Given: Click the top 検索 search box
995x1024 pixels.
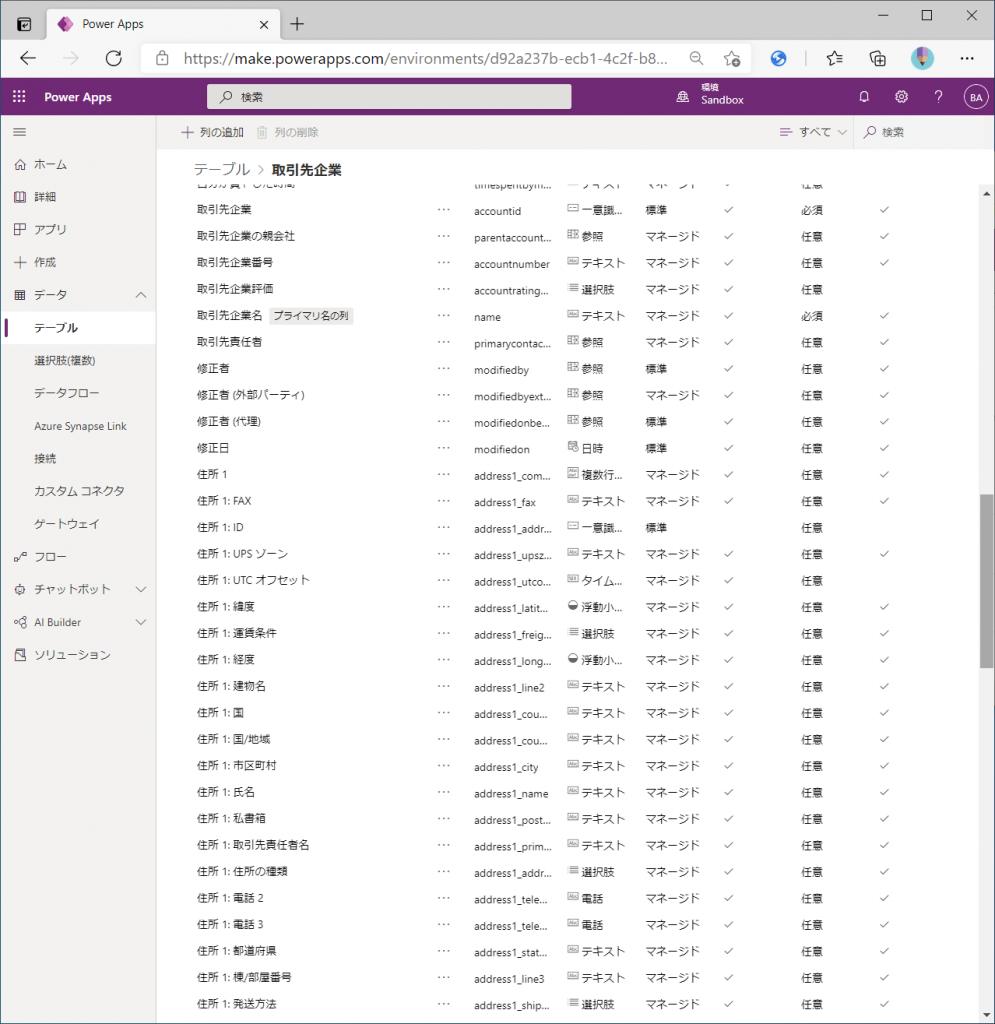Looking at the screenshot, I should pos(389,97).
